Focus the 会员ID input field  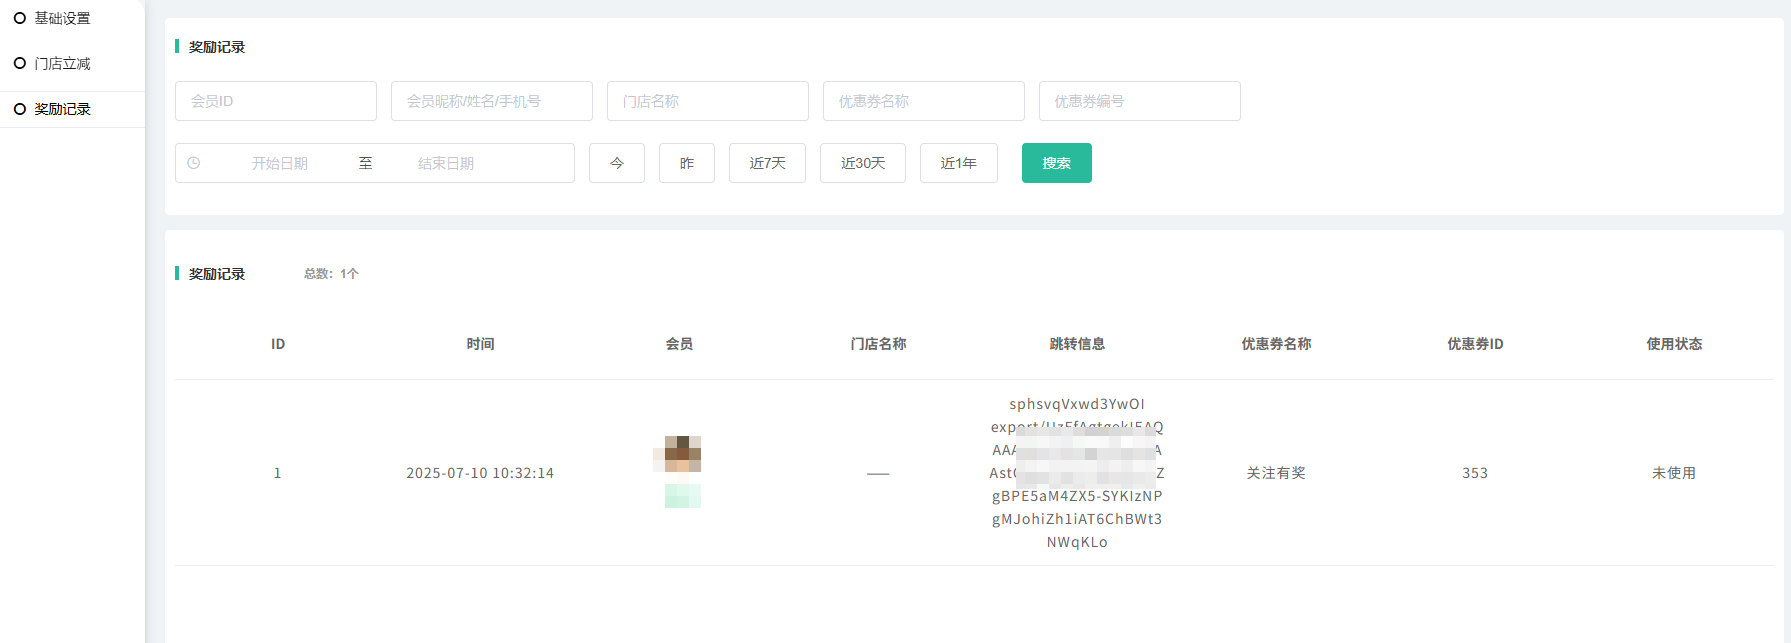tap(275, 101)
